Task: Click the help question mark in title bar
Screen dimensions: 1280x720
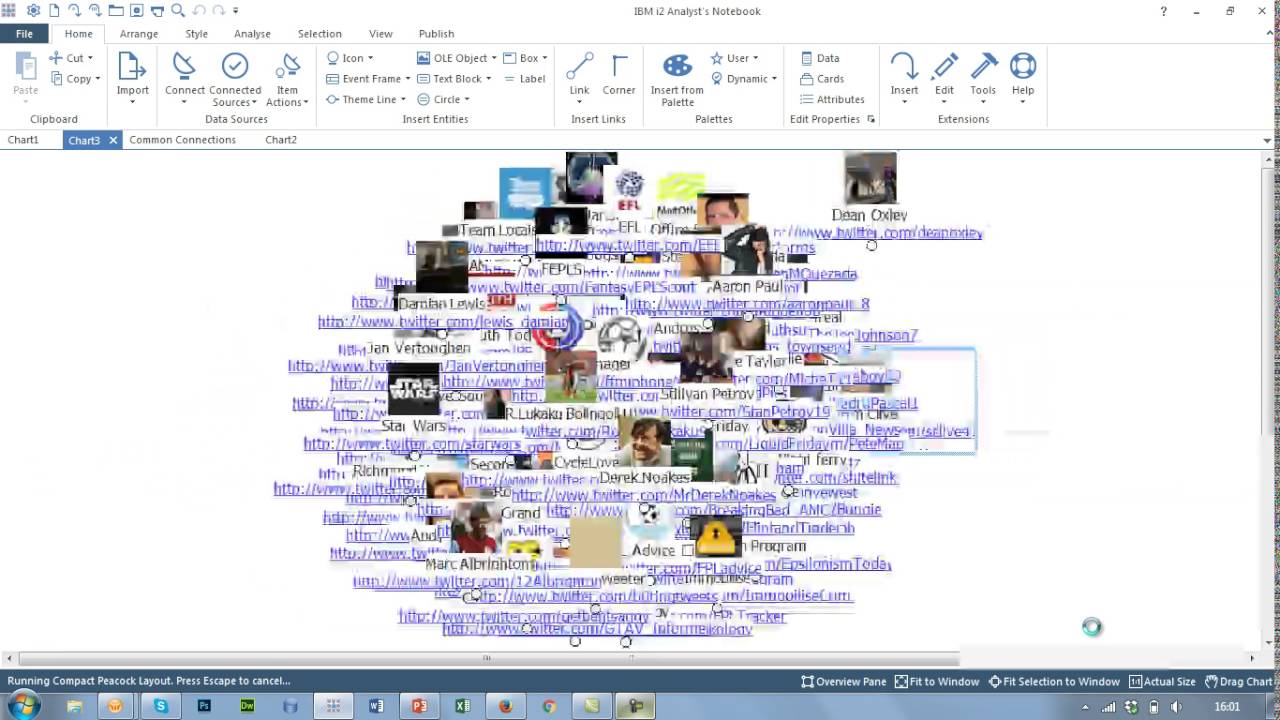Action: (x=1163, y=11)
